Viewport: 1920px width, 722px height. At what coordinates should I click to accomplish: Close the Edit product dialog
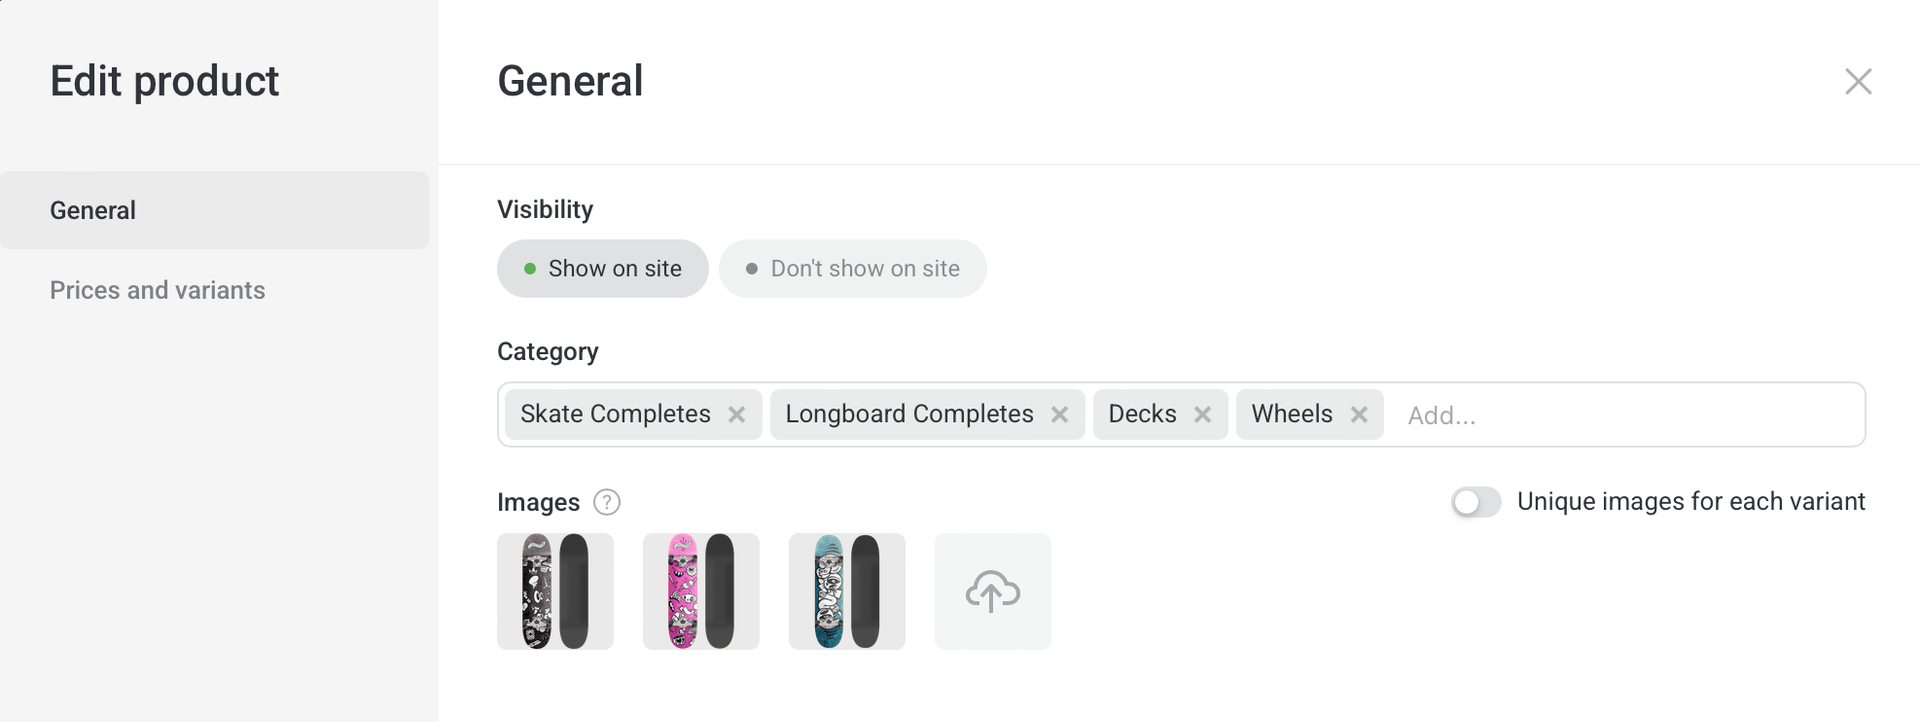click(1858, 81)
